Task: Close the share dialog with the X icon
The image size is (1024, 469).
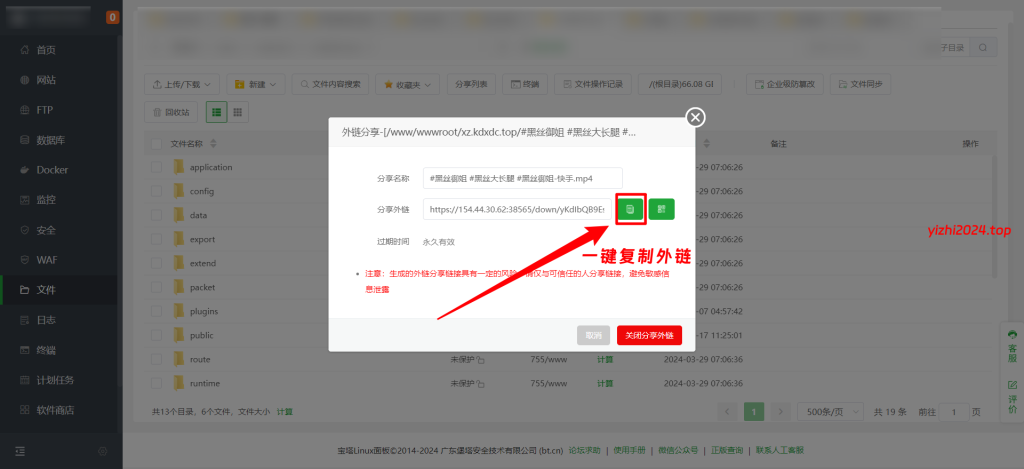Action: pyautogui.click(x=696, y=118)
